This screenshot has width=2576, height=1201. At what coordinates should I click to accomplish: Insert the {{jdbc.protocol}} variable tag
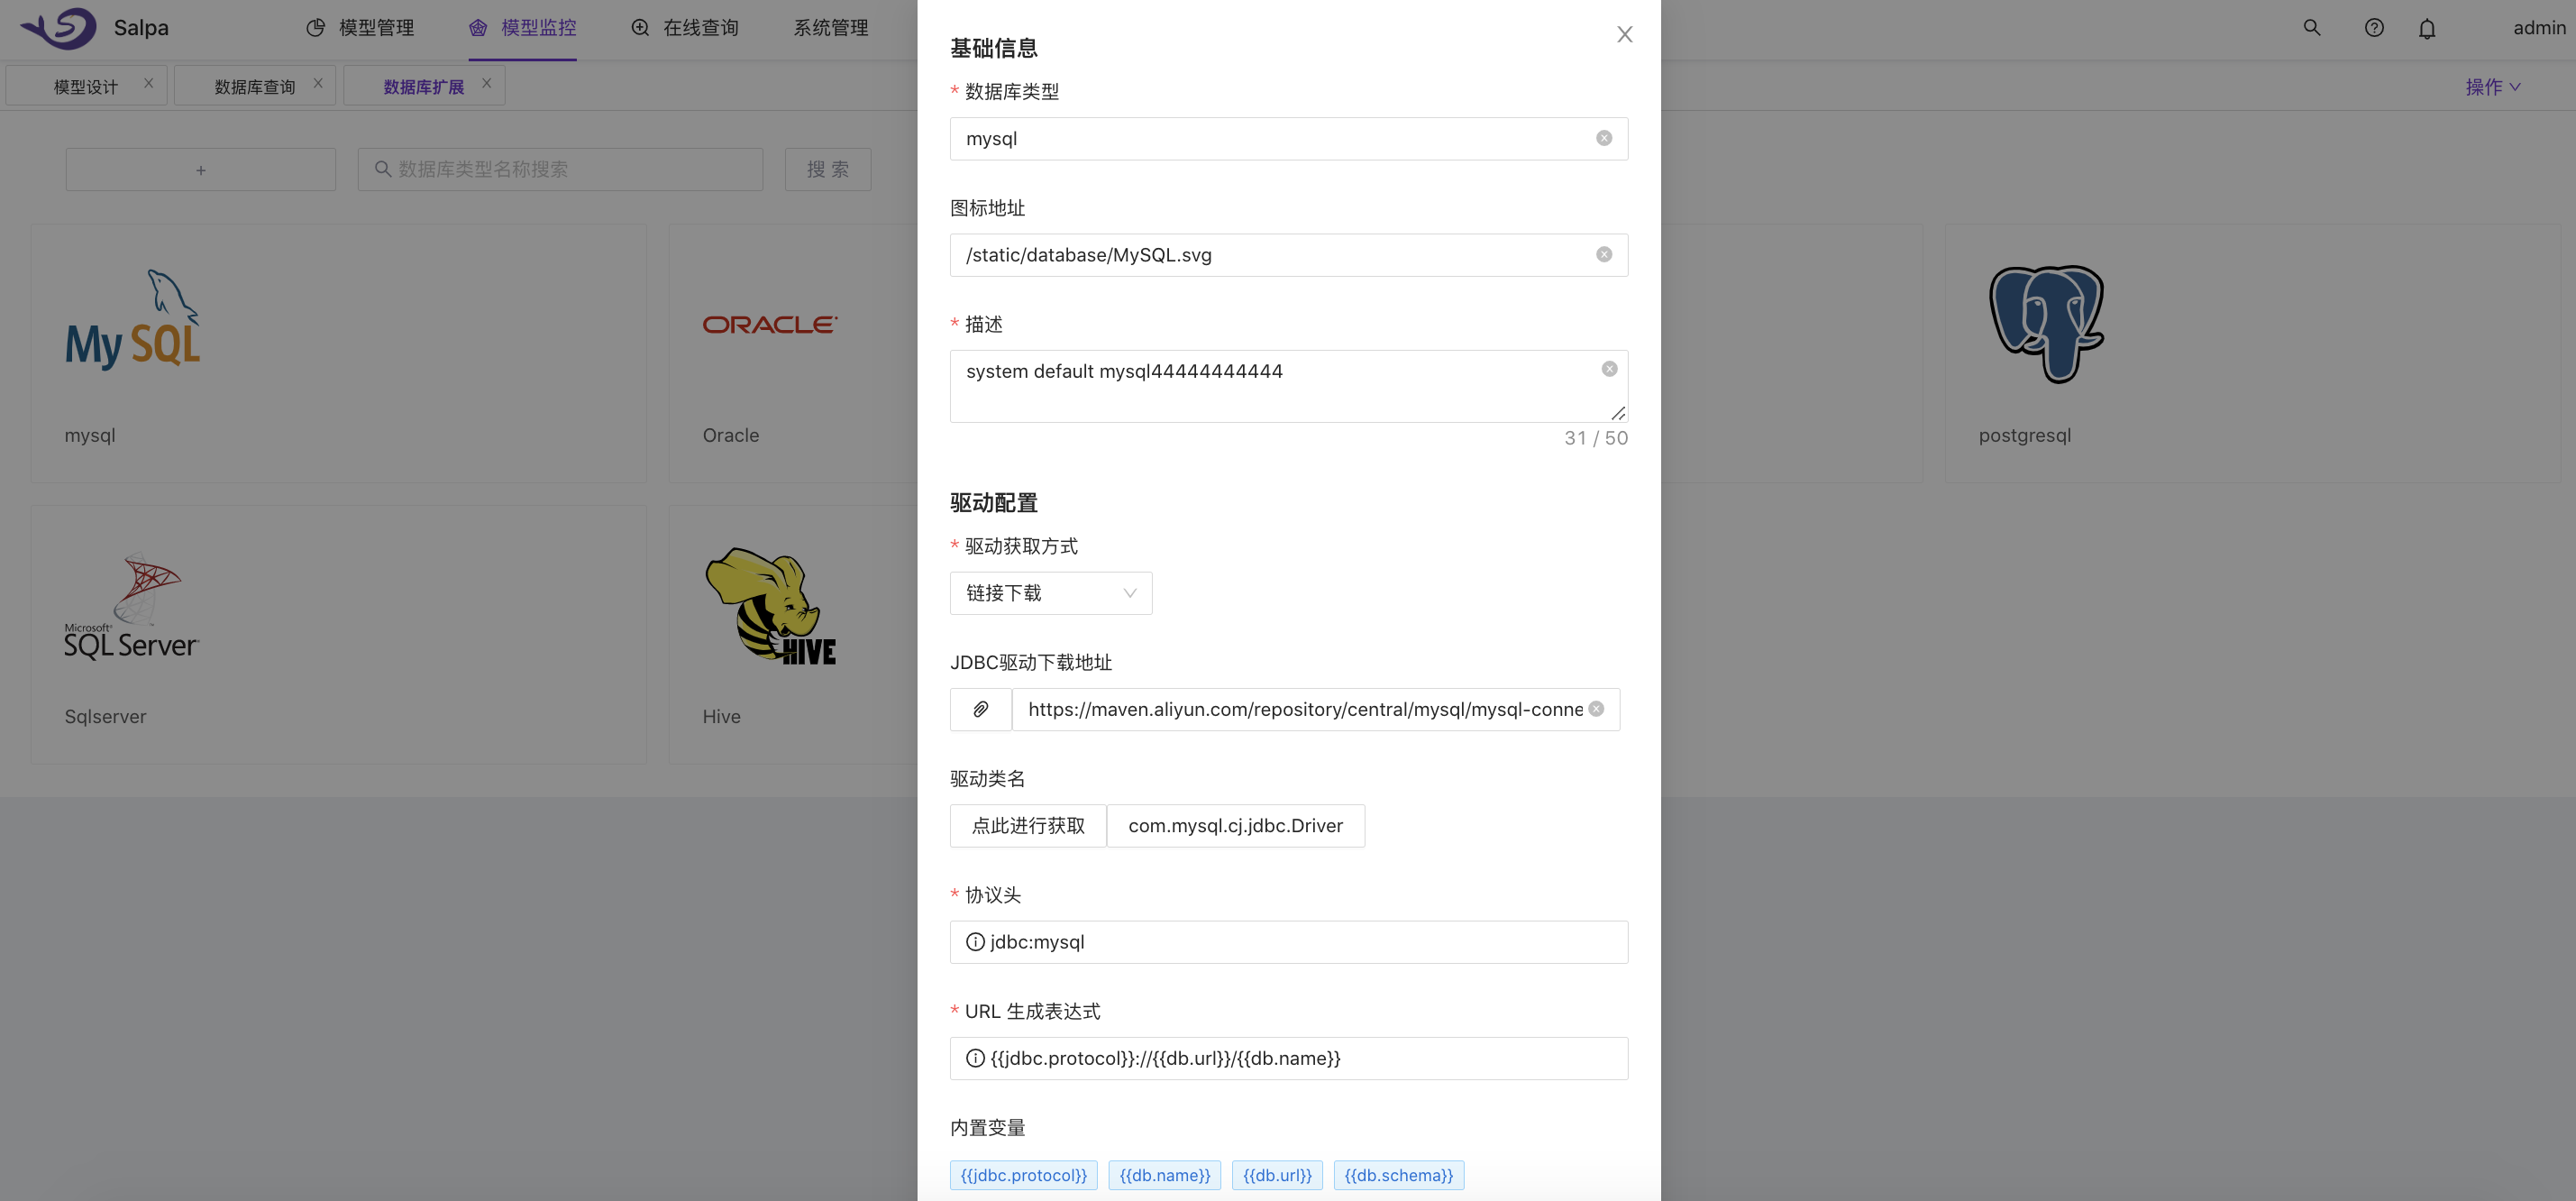pos(1023,1175)
